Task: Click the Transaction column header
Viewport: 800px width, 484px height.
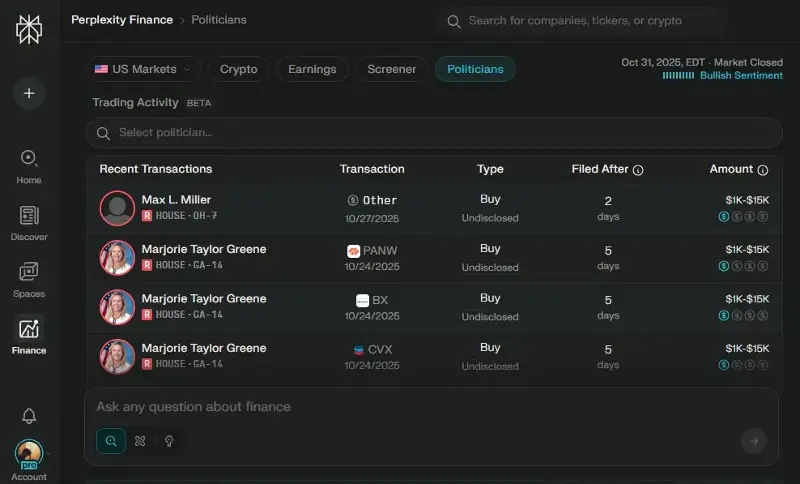Action: point(372,169)
